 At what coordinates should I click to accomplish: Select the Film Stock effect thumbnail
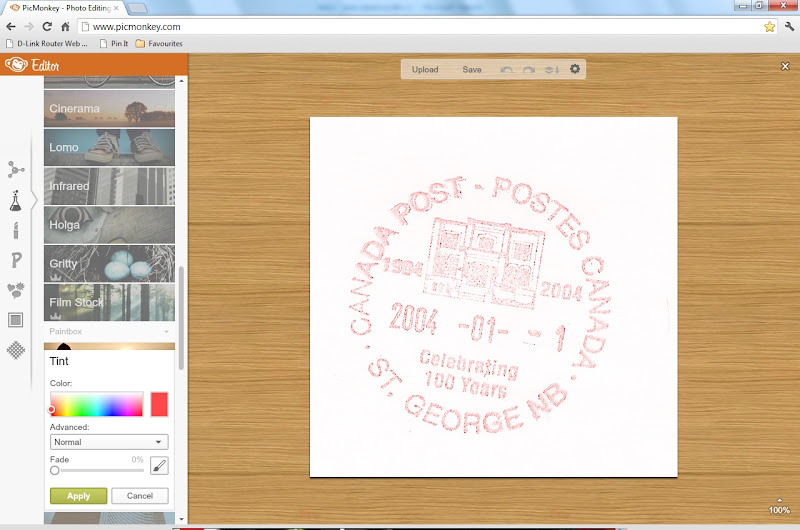pyautogui.click(x=109, y=302)
